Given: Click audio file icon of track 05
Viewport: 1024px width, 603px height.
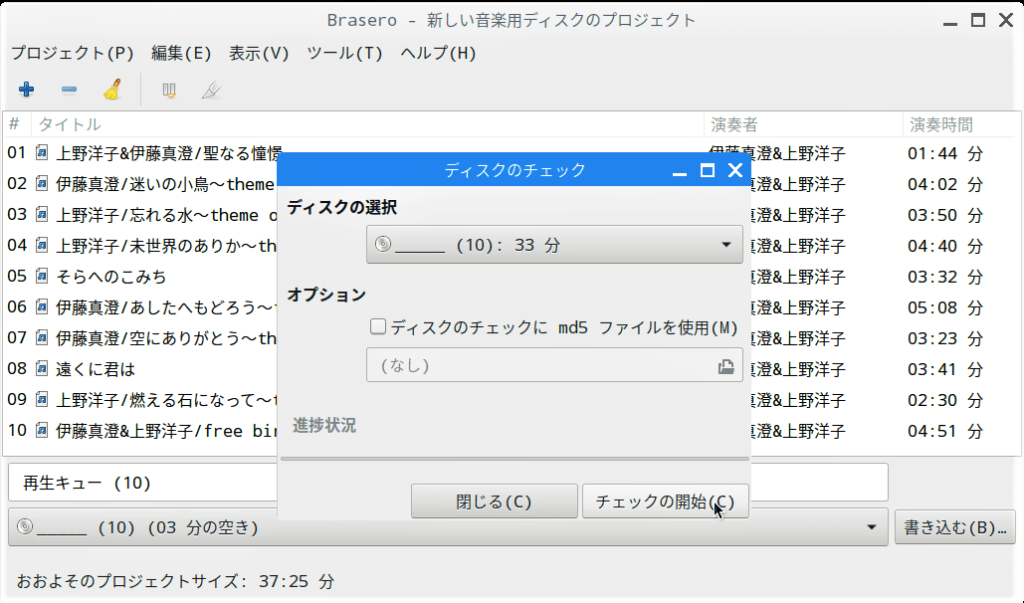Looking at the screenshot, I should click(42, 276).
